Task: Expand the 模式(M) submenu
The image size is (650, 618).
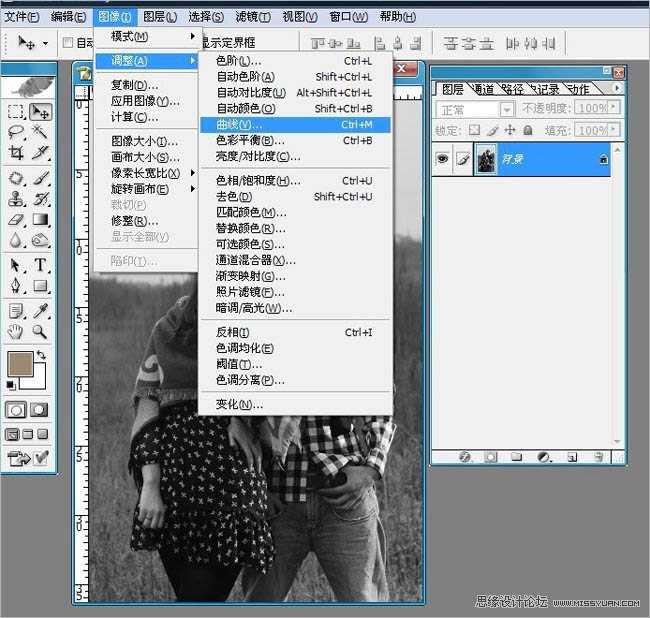Action: click(x=148, y=36)
